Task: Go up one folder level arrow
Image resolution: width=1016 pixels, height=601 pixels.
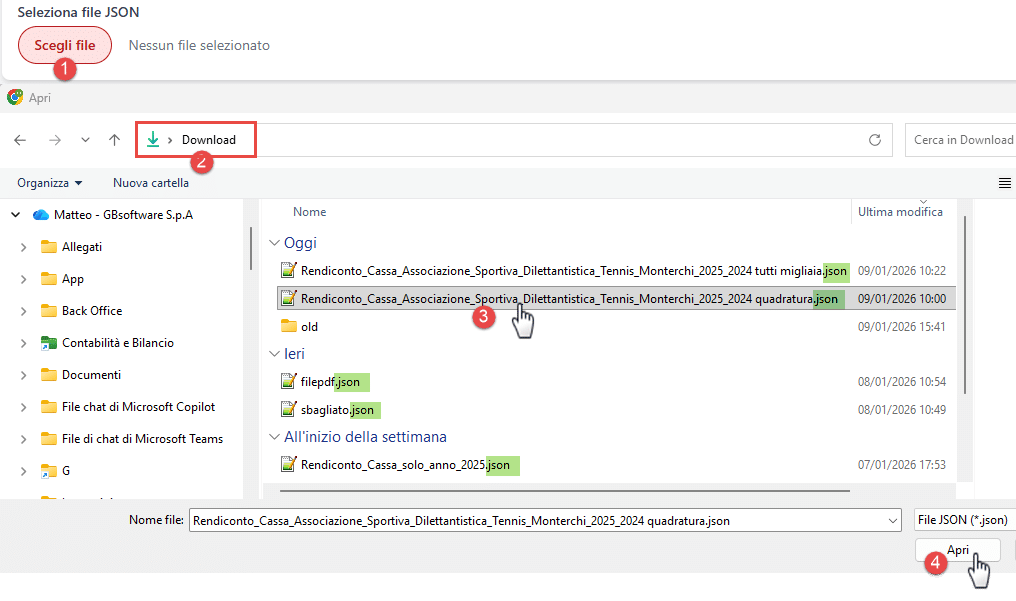Action: click(x=115, y=140)
